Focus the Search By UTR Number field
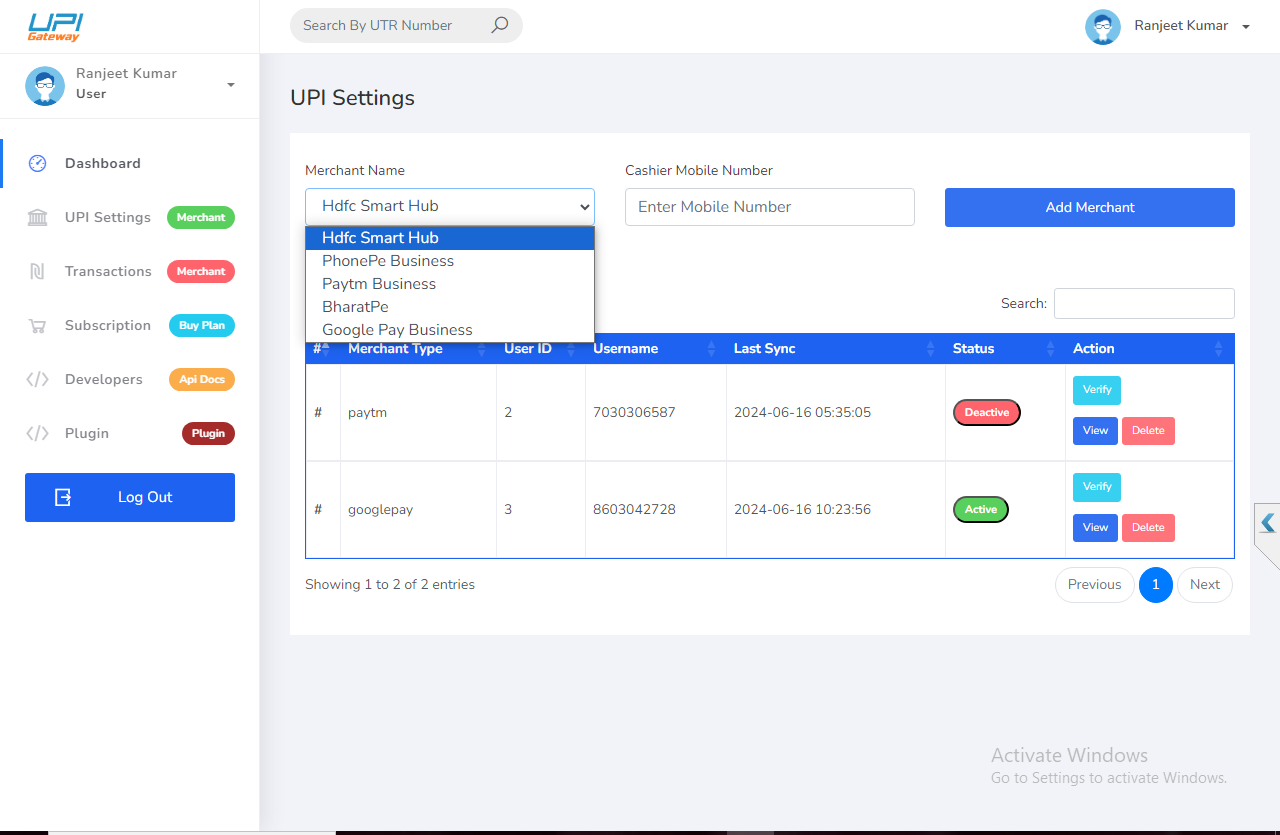 [x=392, y=25]
